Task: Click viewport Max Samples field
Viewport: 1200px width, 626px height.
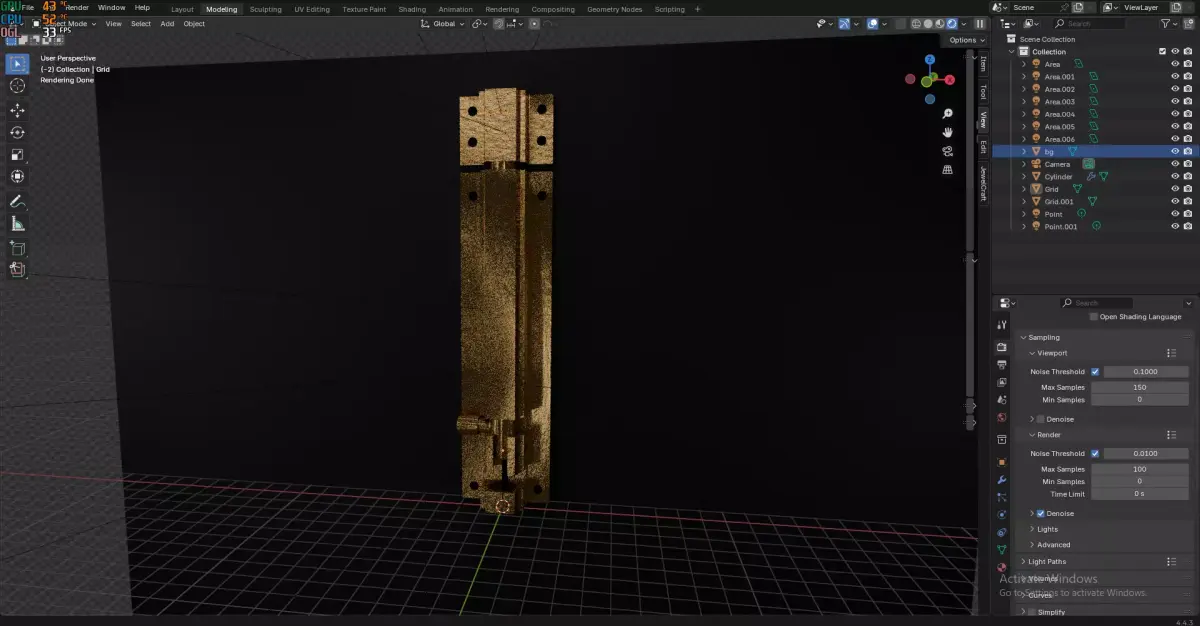Action: (1139, 387)
